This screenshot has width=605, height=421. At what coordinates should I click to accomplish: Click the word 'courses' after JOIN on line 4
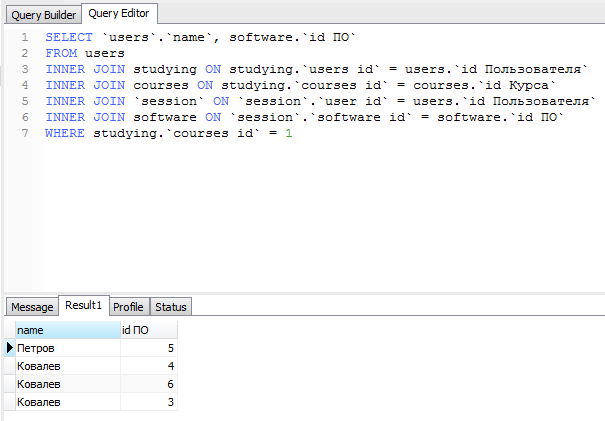coord(161,85)
